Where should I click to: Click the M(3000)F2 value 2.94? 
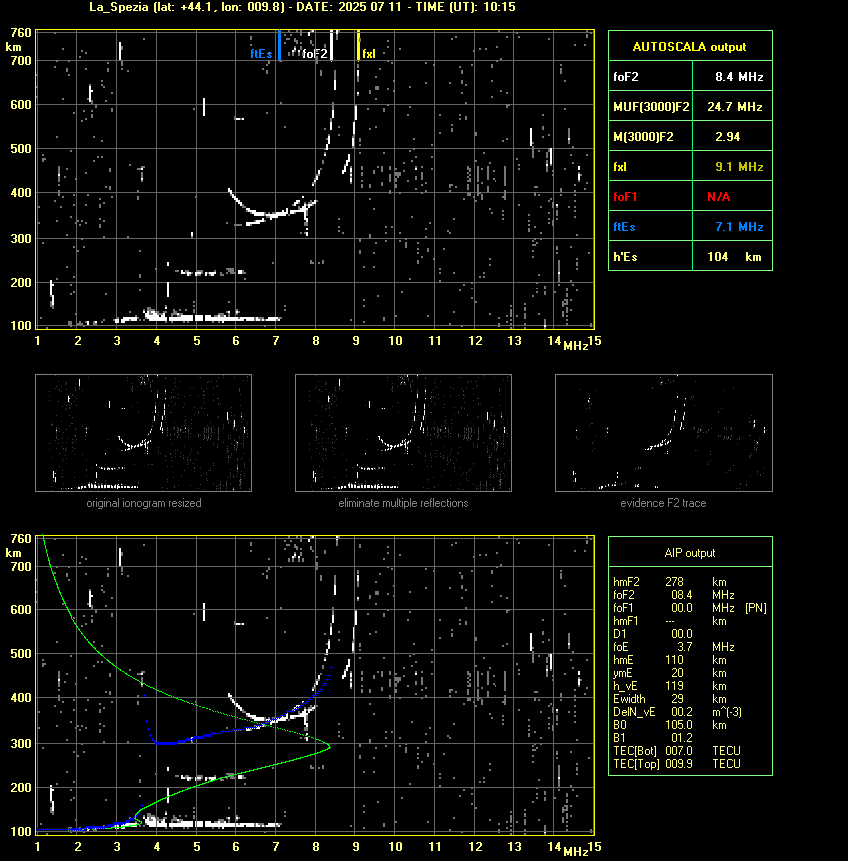pyautogui.click(x=727, y=137)
